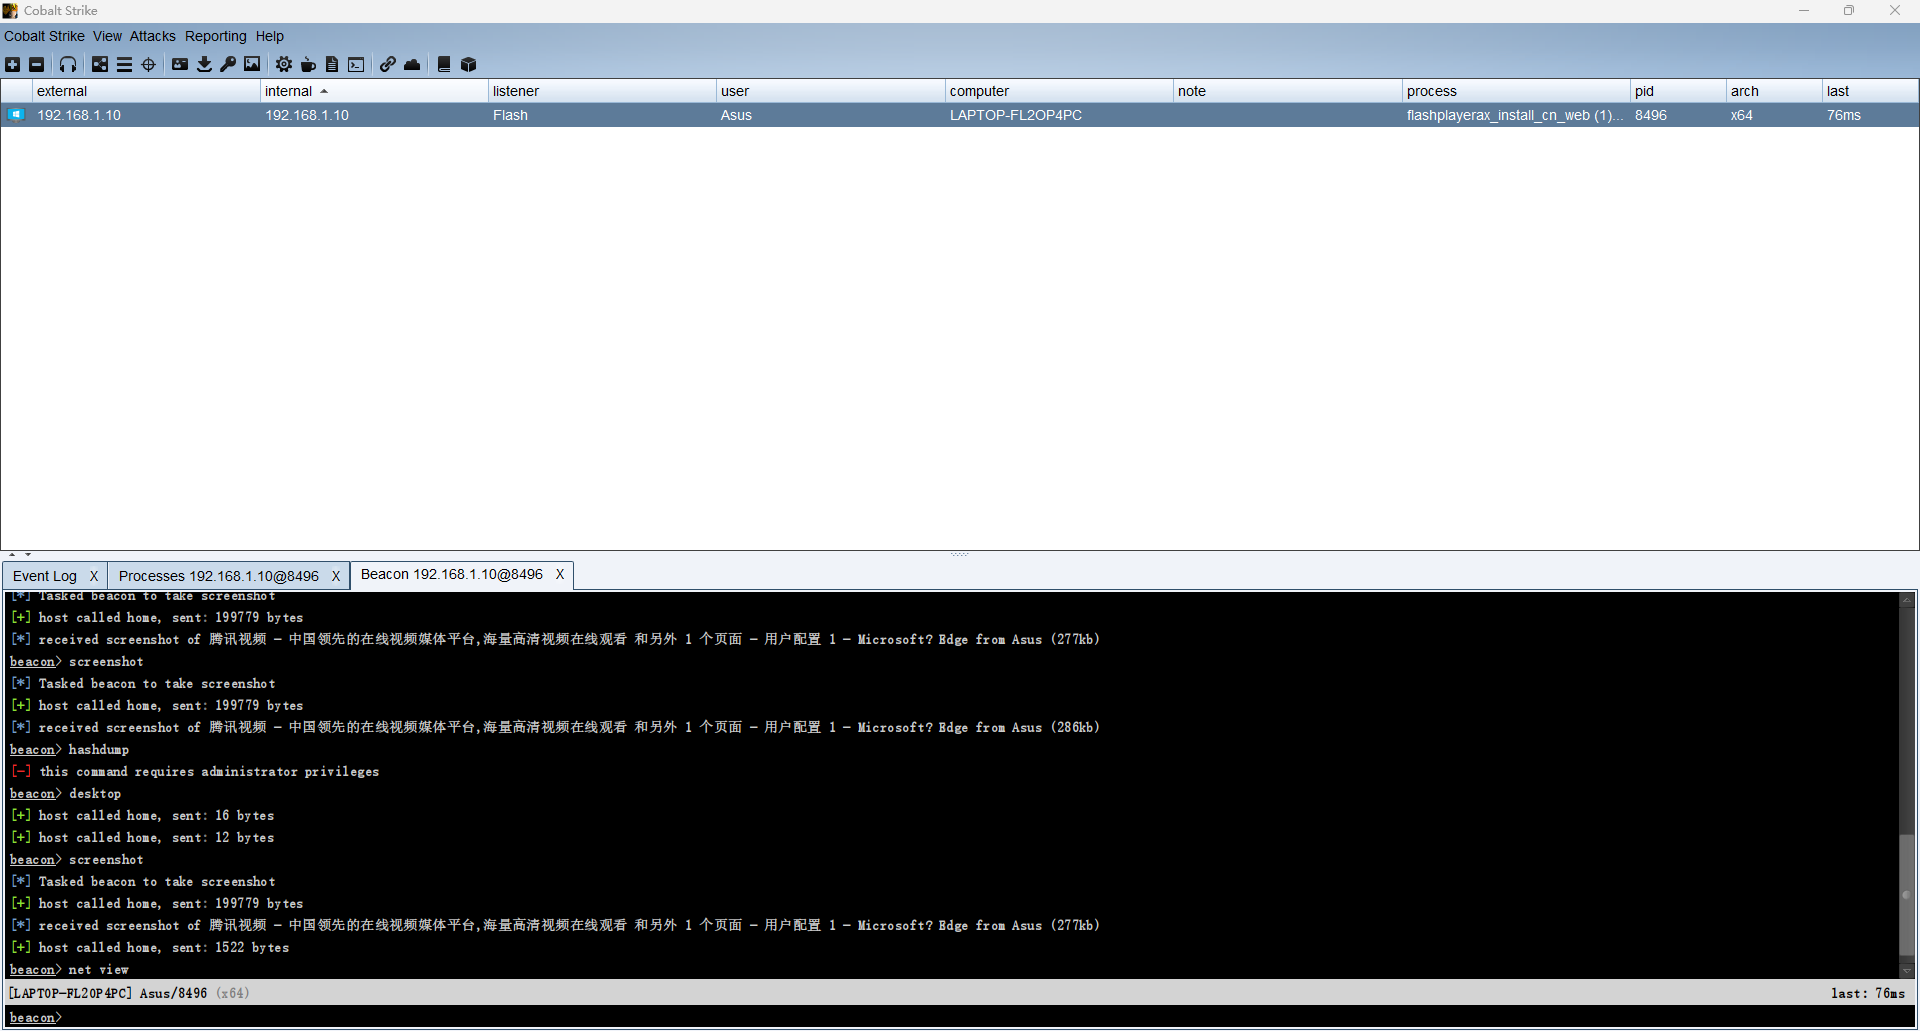
Task: Click the hashdump command line in console
Action: [x=70, y=750]
